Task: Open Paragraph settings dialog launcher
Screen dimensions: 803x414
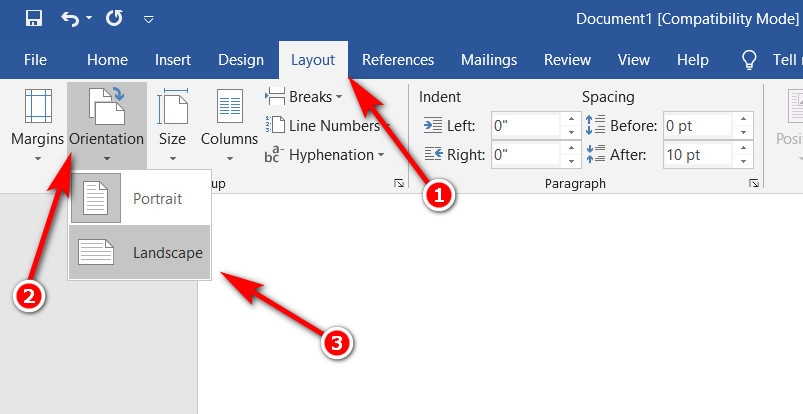Action: [753, 184]
